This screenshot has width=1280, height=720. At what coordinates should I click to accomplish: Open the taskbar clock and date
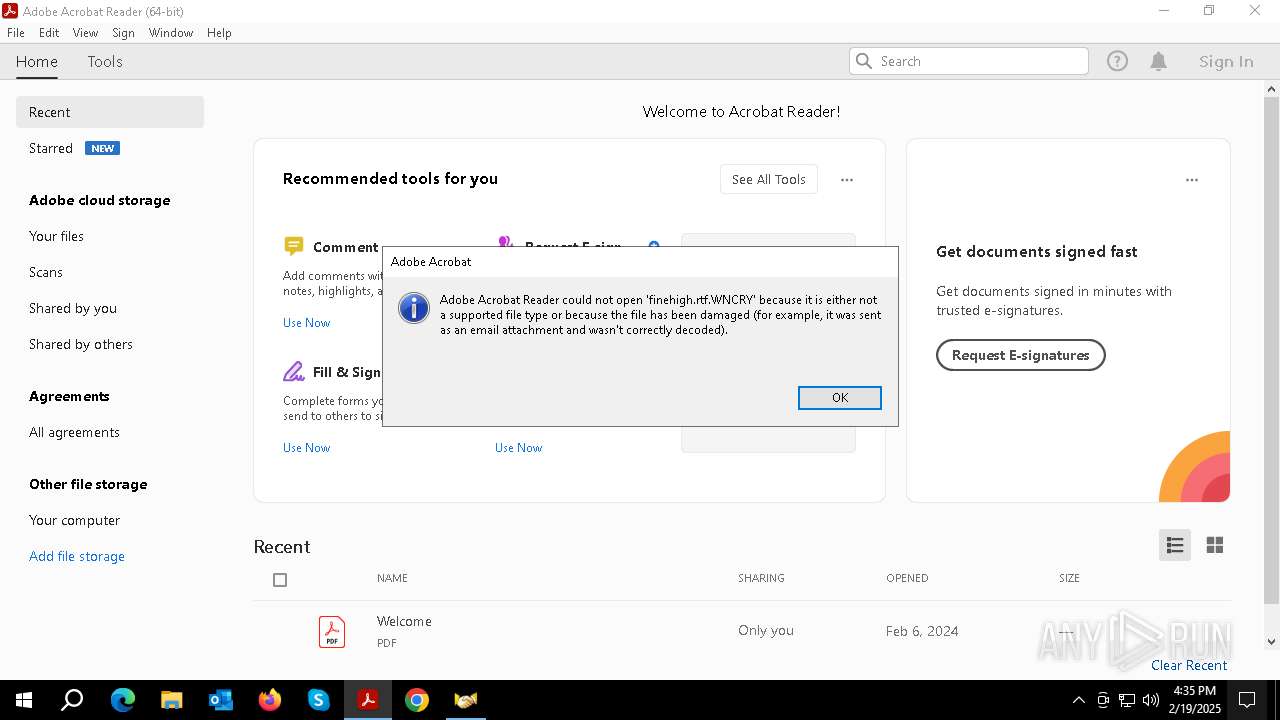point(1194,700)
